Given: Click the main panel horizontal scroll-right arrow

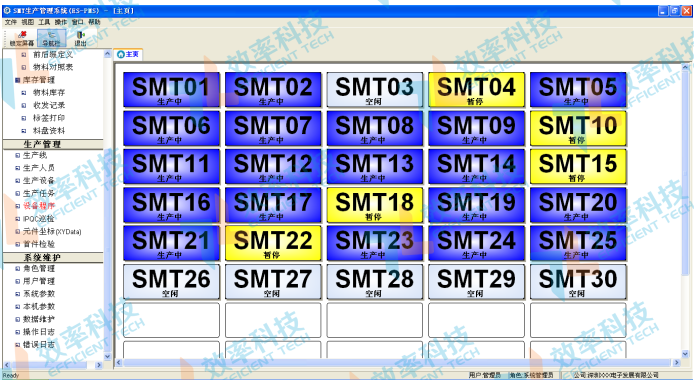Looking at the screenshot, I should 676,363.
